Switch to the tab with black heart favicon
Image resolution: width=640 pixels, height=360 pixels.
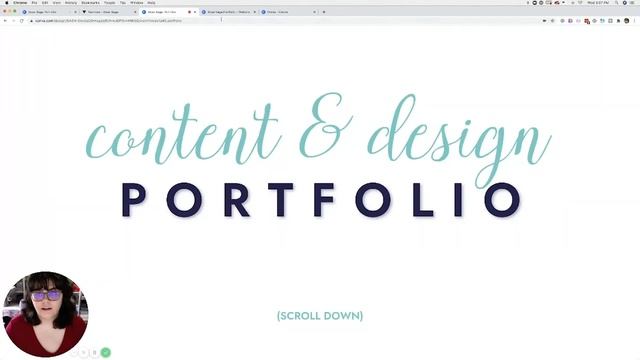[108, 12]
